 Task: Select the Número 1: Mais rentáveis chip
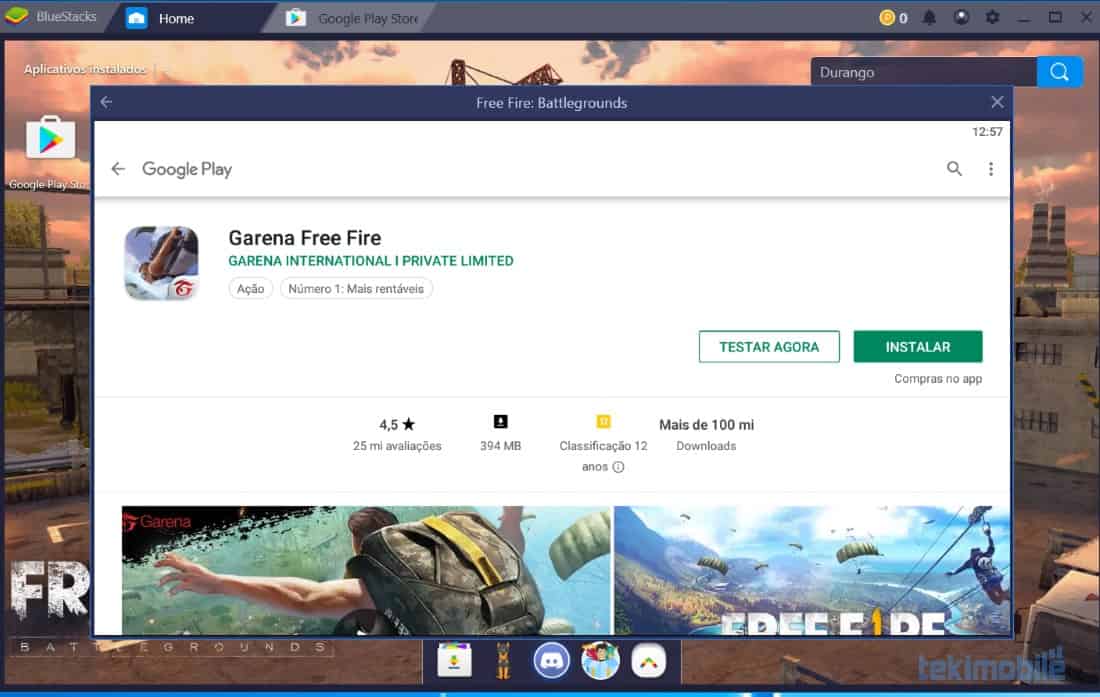[x=356, y=289]
